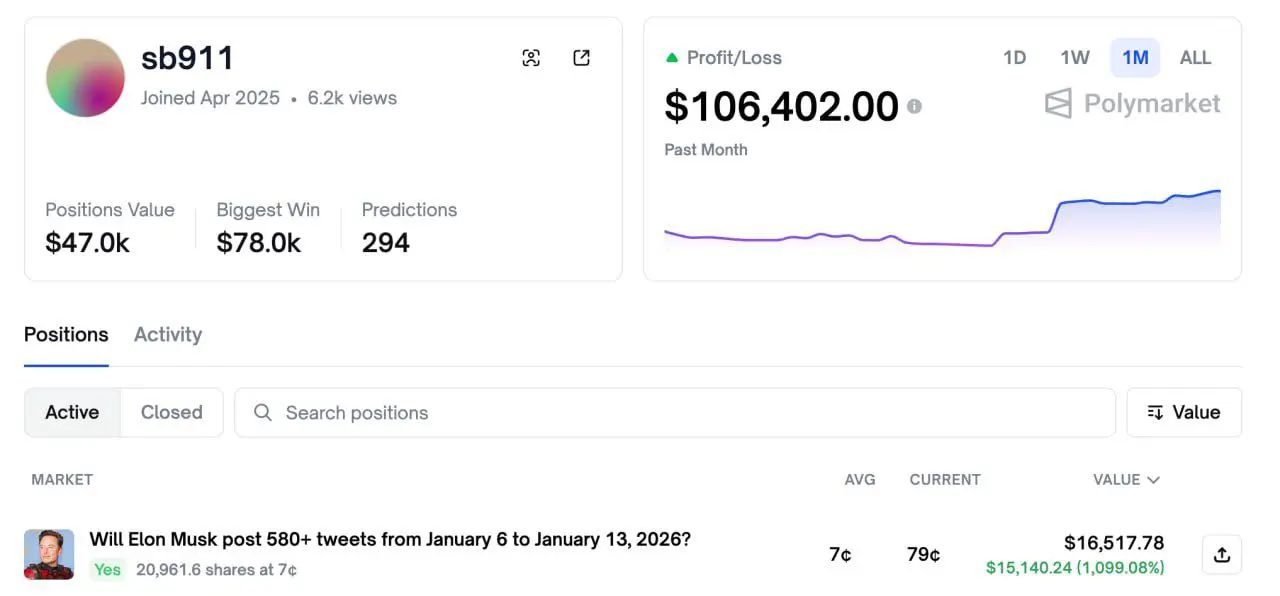Switch chart range to ALL

point(1195,58)
